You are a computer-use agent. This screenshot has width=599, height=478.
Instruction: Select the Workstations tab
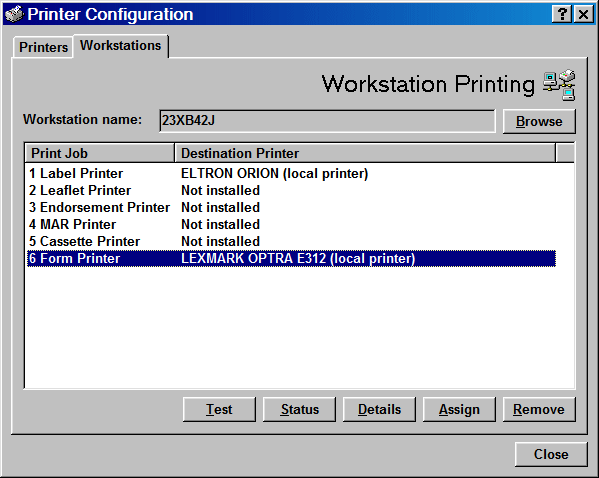(121, 46)
